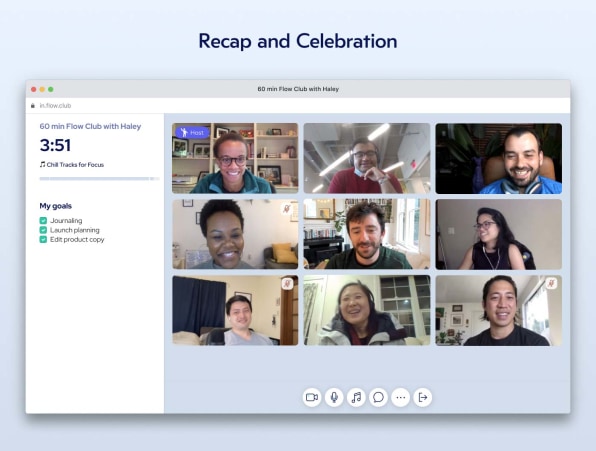Select video of woman with dark headphones and grey jacket

pos(367,310)
